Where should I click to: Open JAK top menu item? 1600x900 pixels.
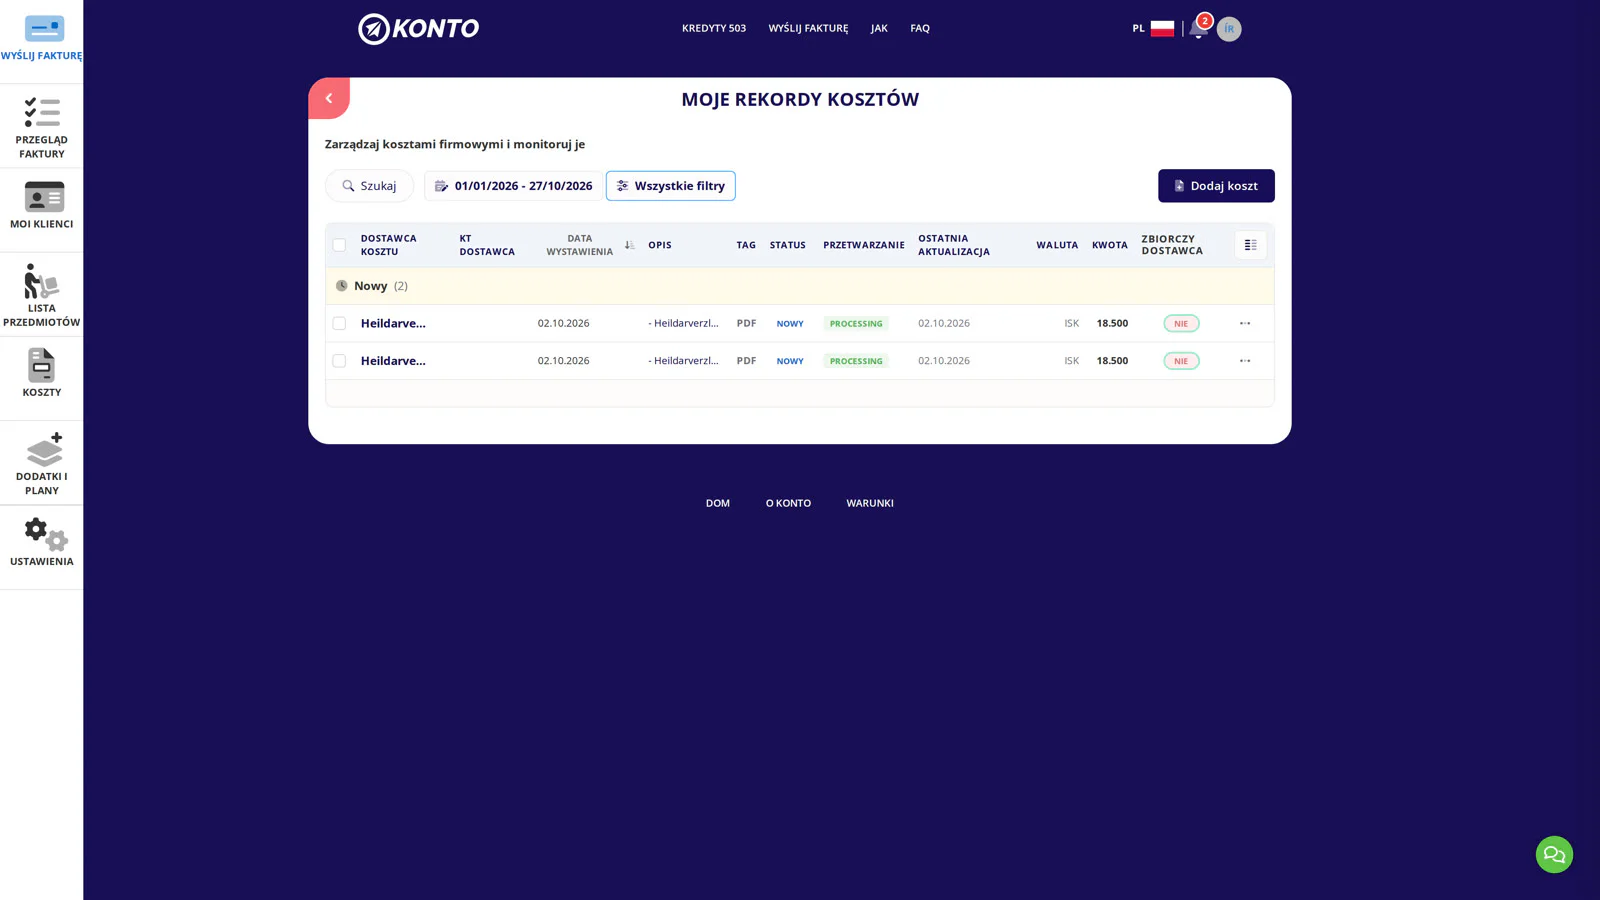[x=879, y=28]
